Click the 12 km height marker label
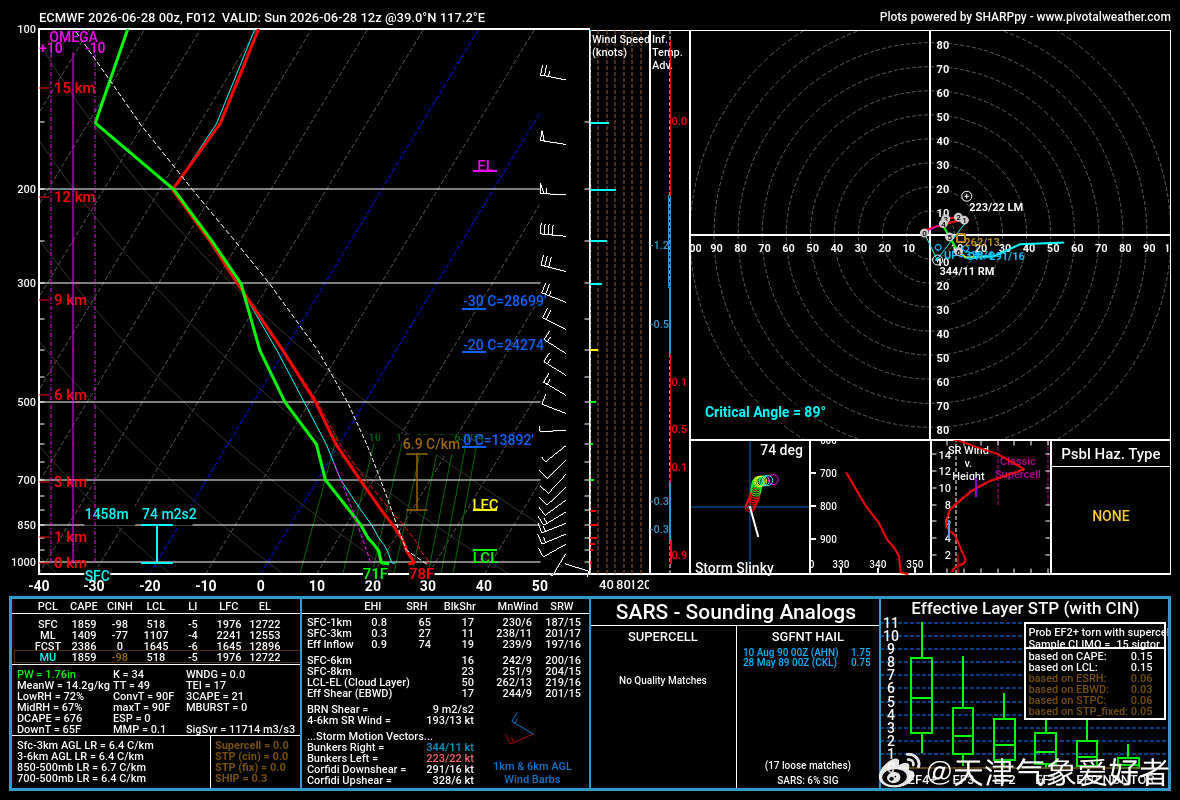This screenshot has height=800, width=1180. [x=75, y=197]
